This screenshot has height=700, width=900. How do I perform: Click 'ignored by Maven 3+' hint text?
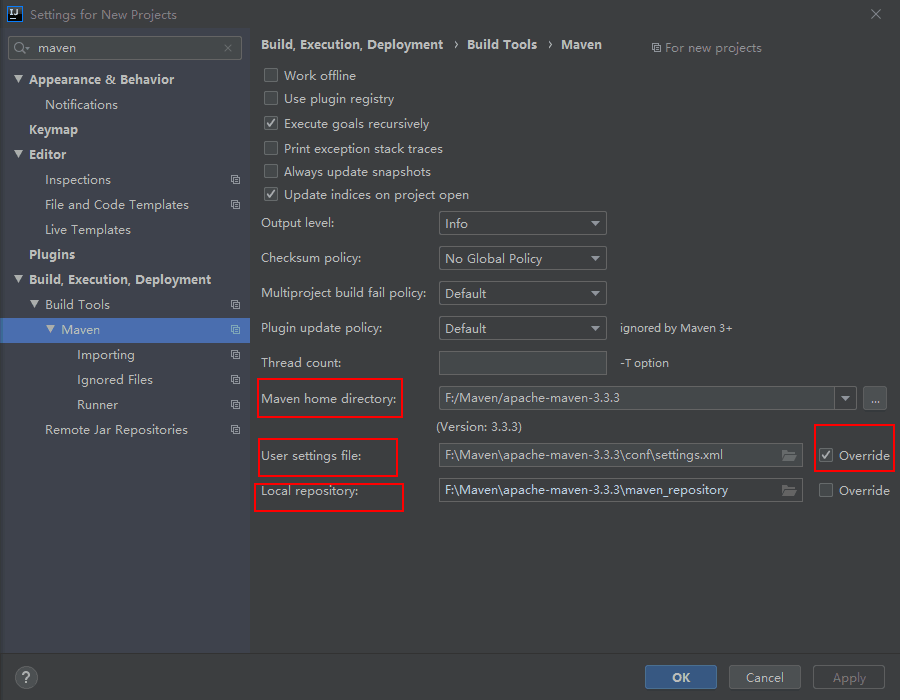click(x=676, y=328)
